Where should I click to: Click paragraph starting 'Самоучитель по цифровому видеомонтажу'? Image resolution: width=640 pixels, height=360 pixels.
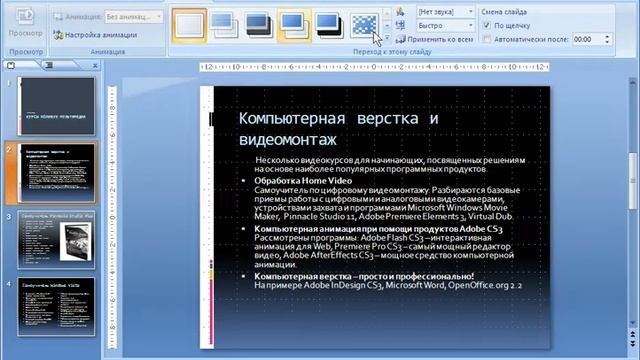coord(387,203)
